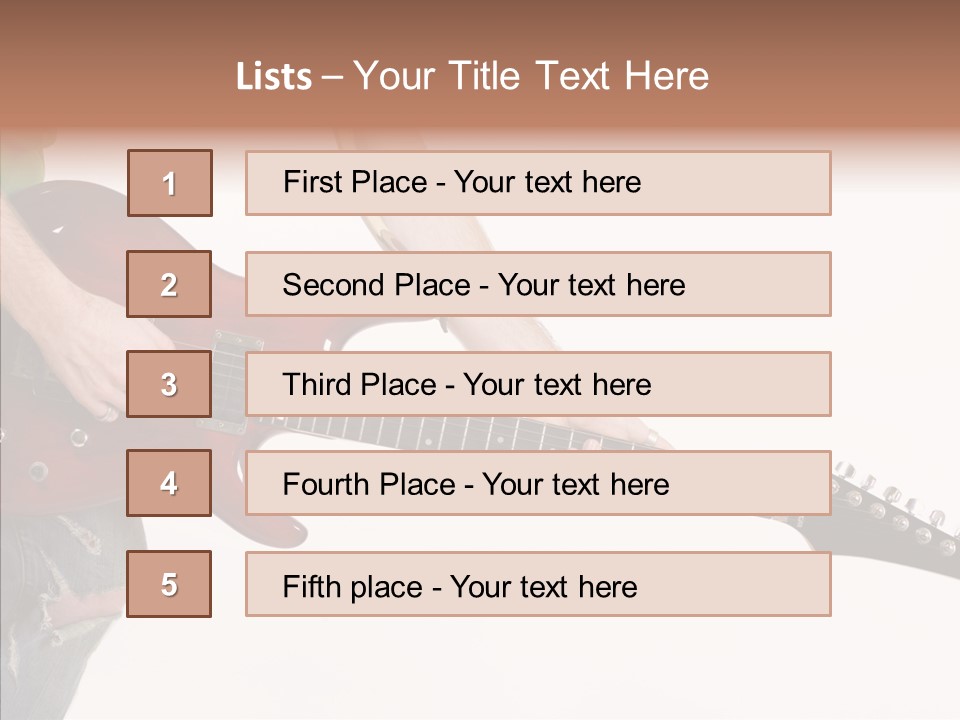Select the "Fourth Place" text box

(x=538, y=484)
